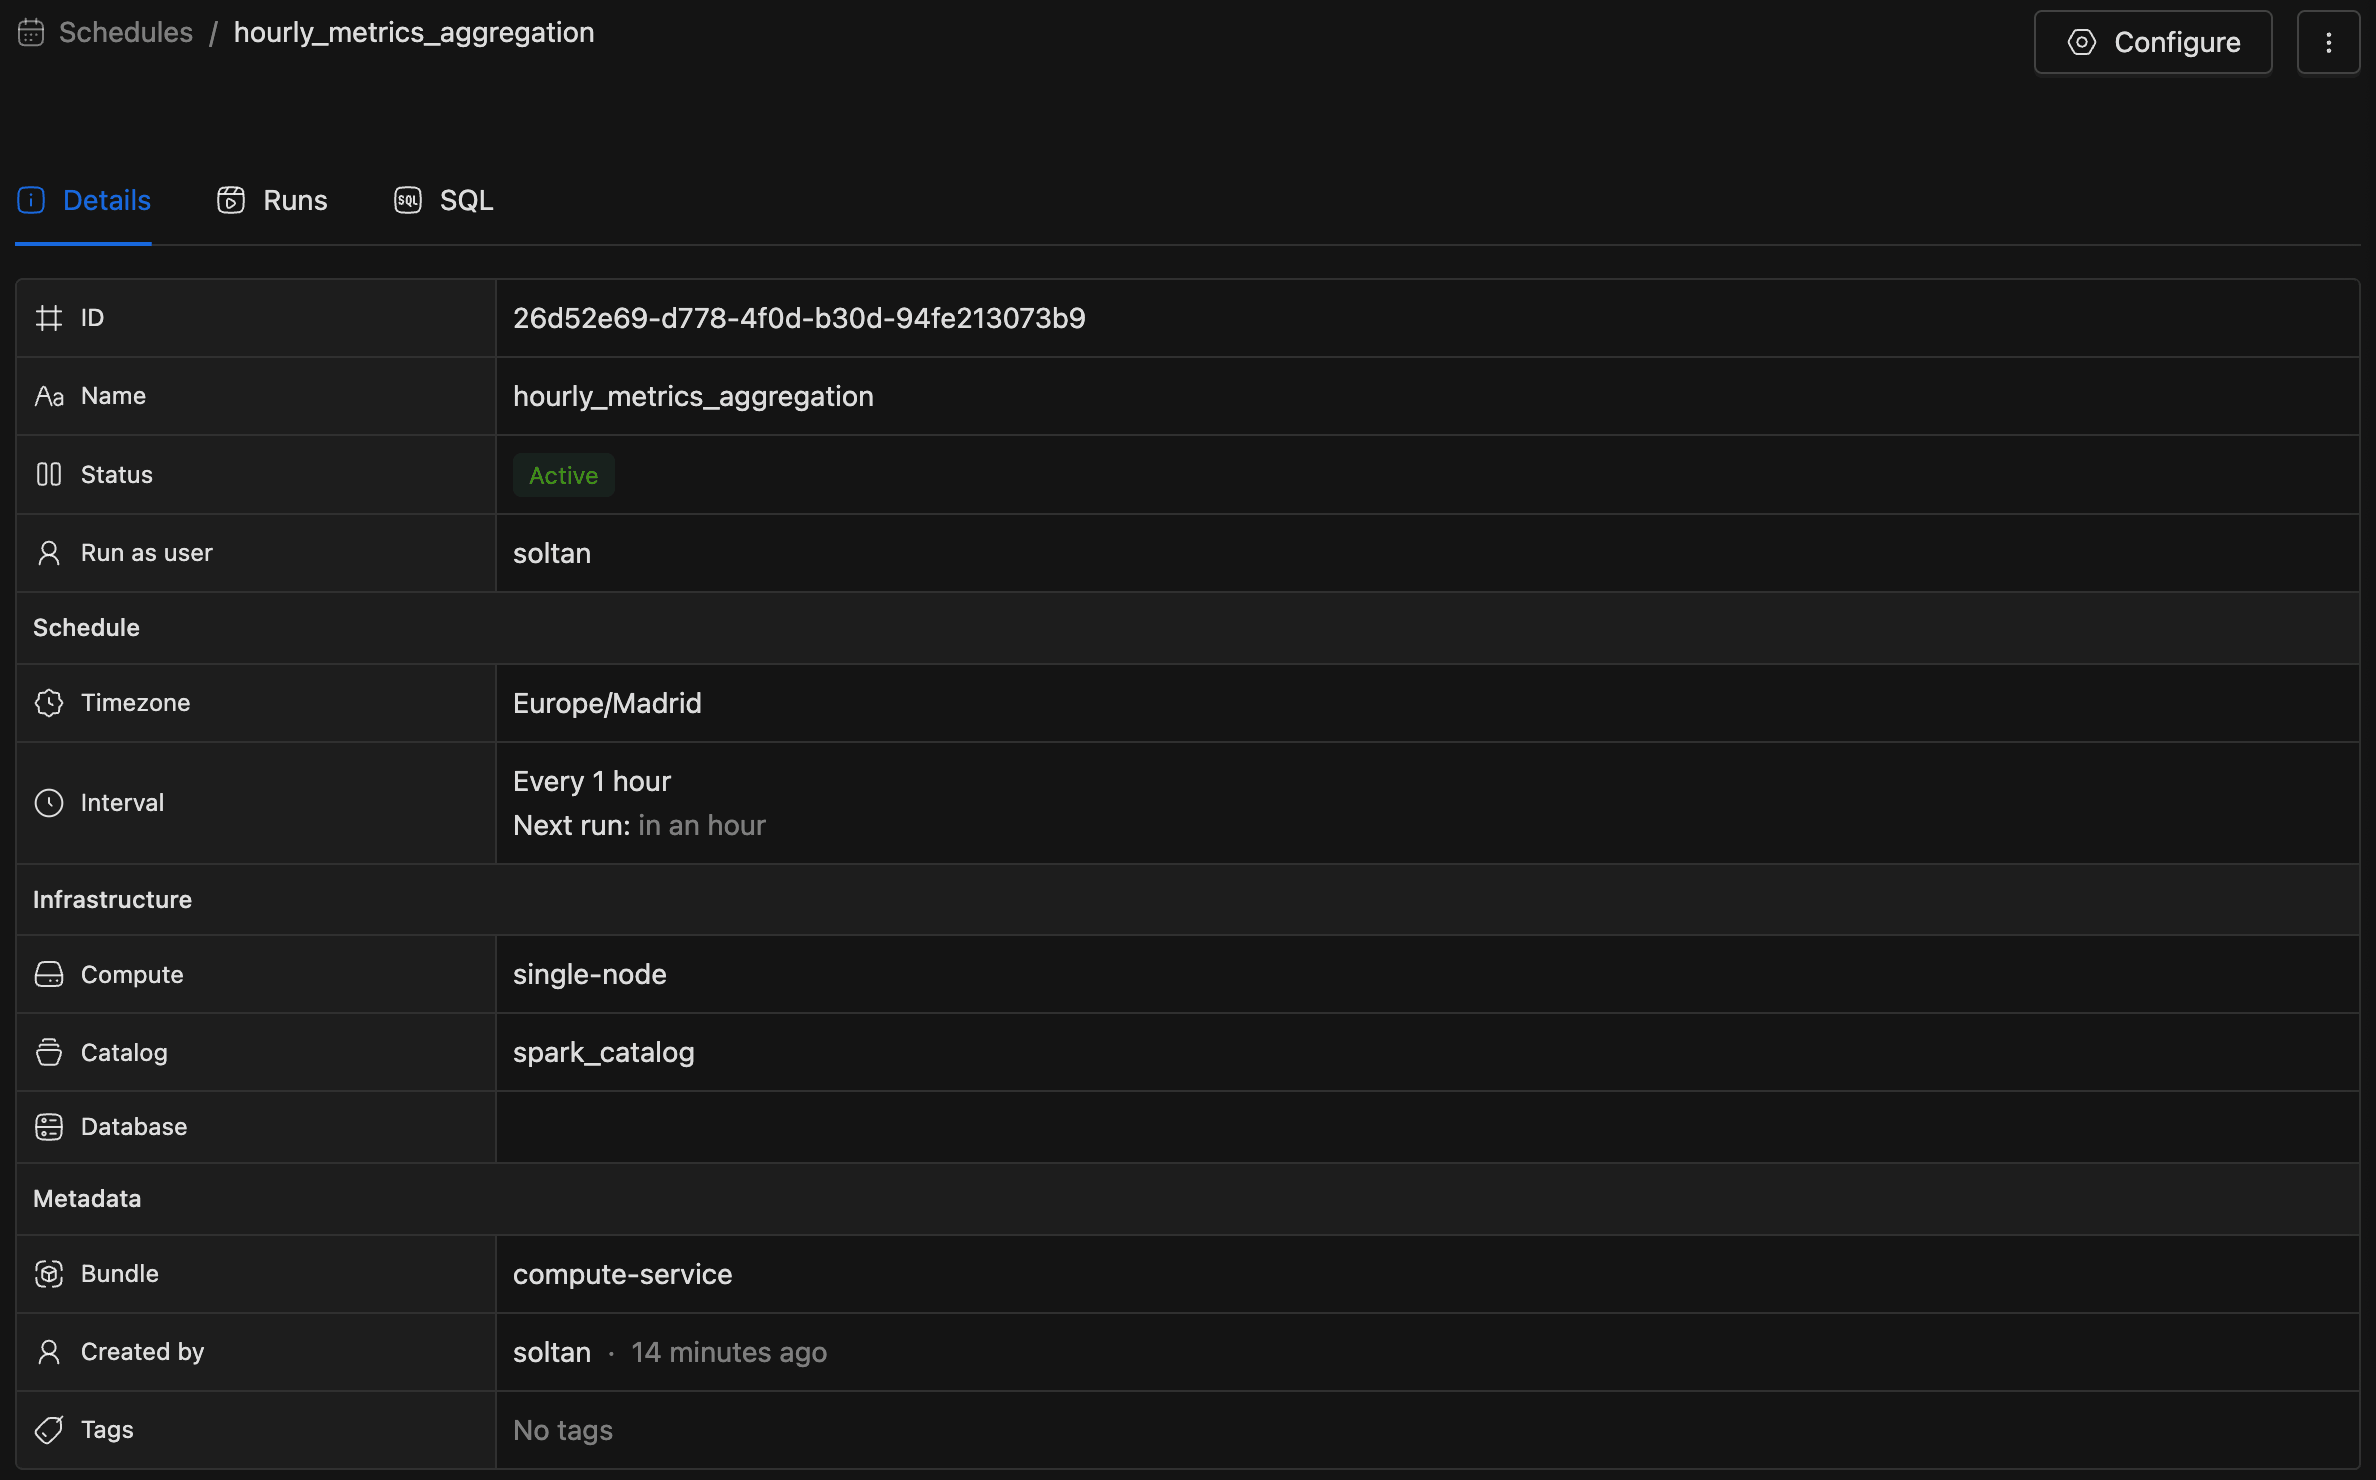Click the Timezone label
The height and width of the screenshot is (1480, 2376).
click(135, 703)
